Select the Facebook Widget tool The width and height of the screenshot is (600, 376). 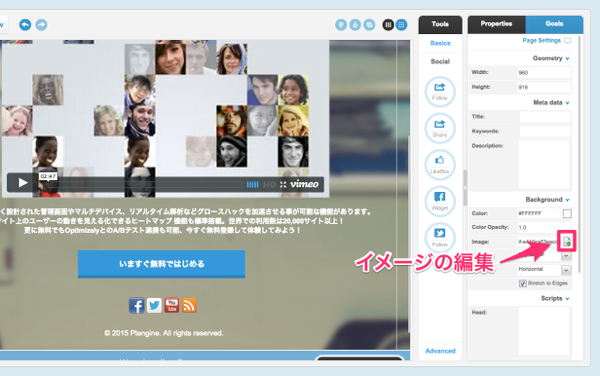pyautogui.click(x=440, y=201)
